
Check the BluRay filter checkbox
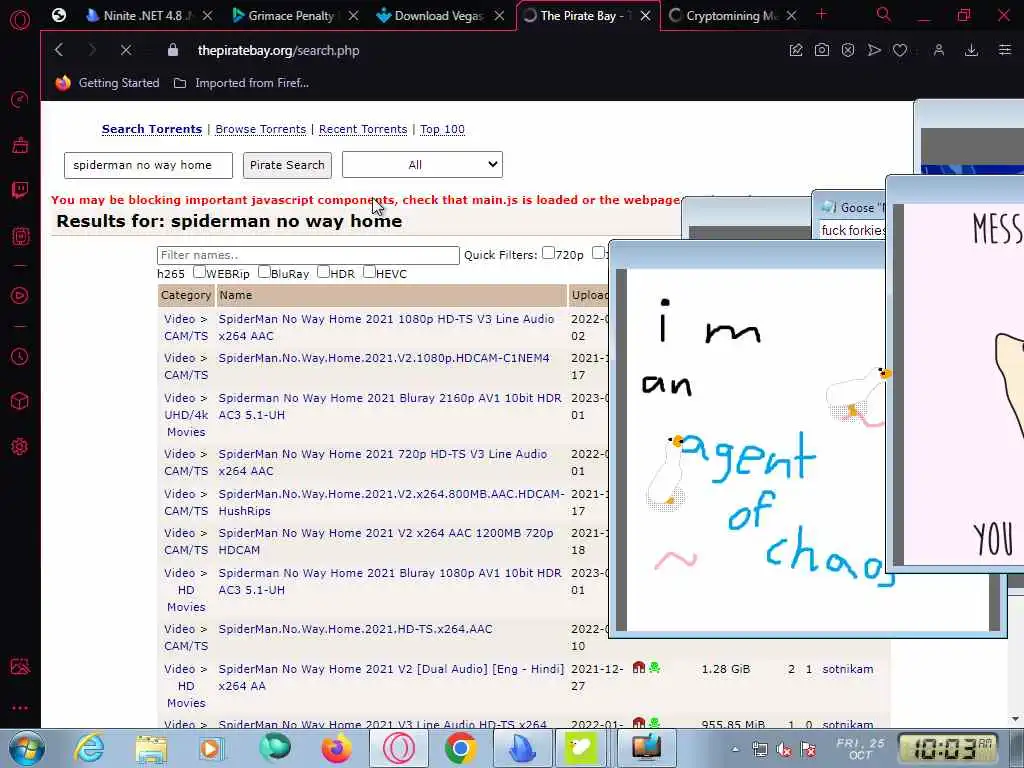click(x=264, y=272)
